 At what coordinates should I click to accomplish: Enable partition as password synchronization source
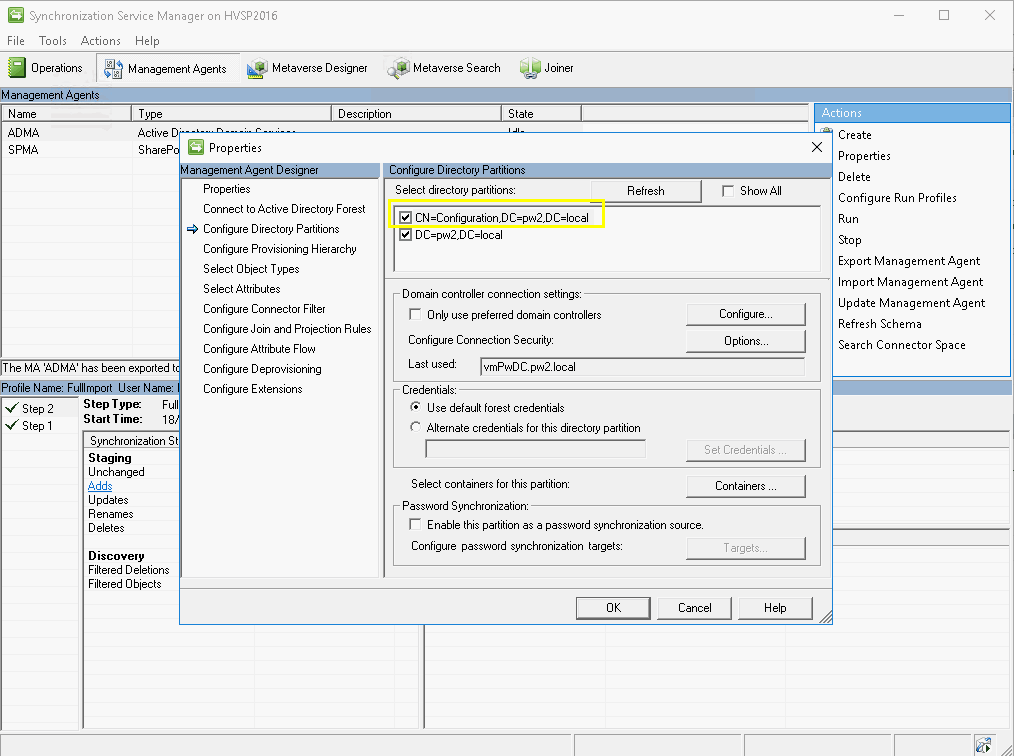pos(415,524)
